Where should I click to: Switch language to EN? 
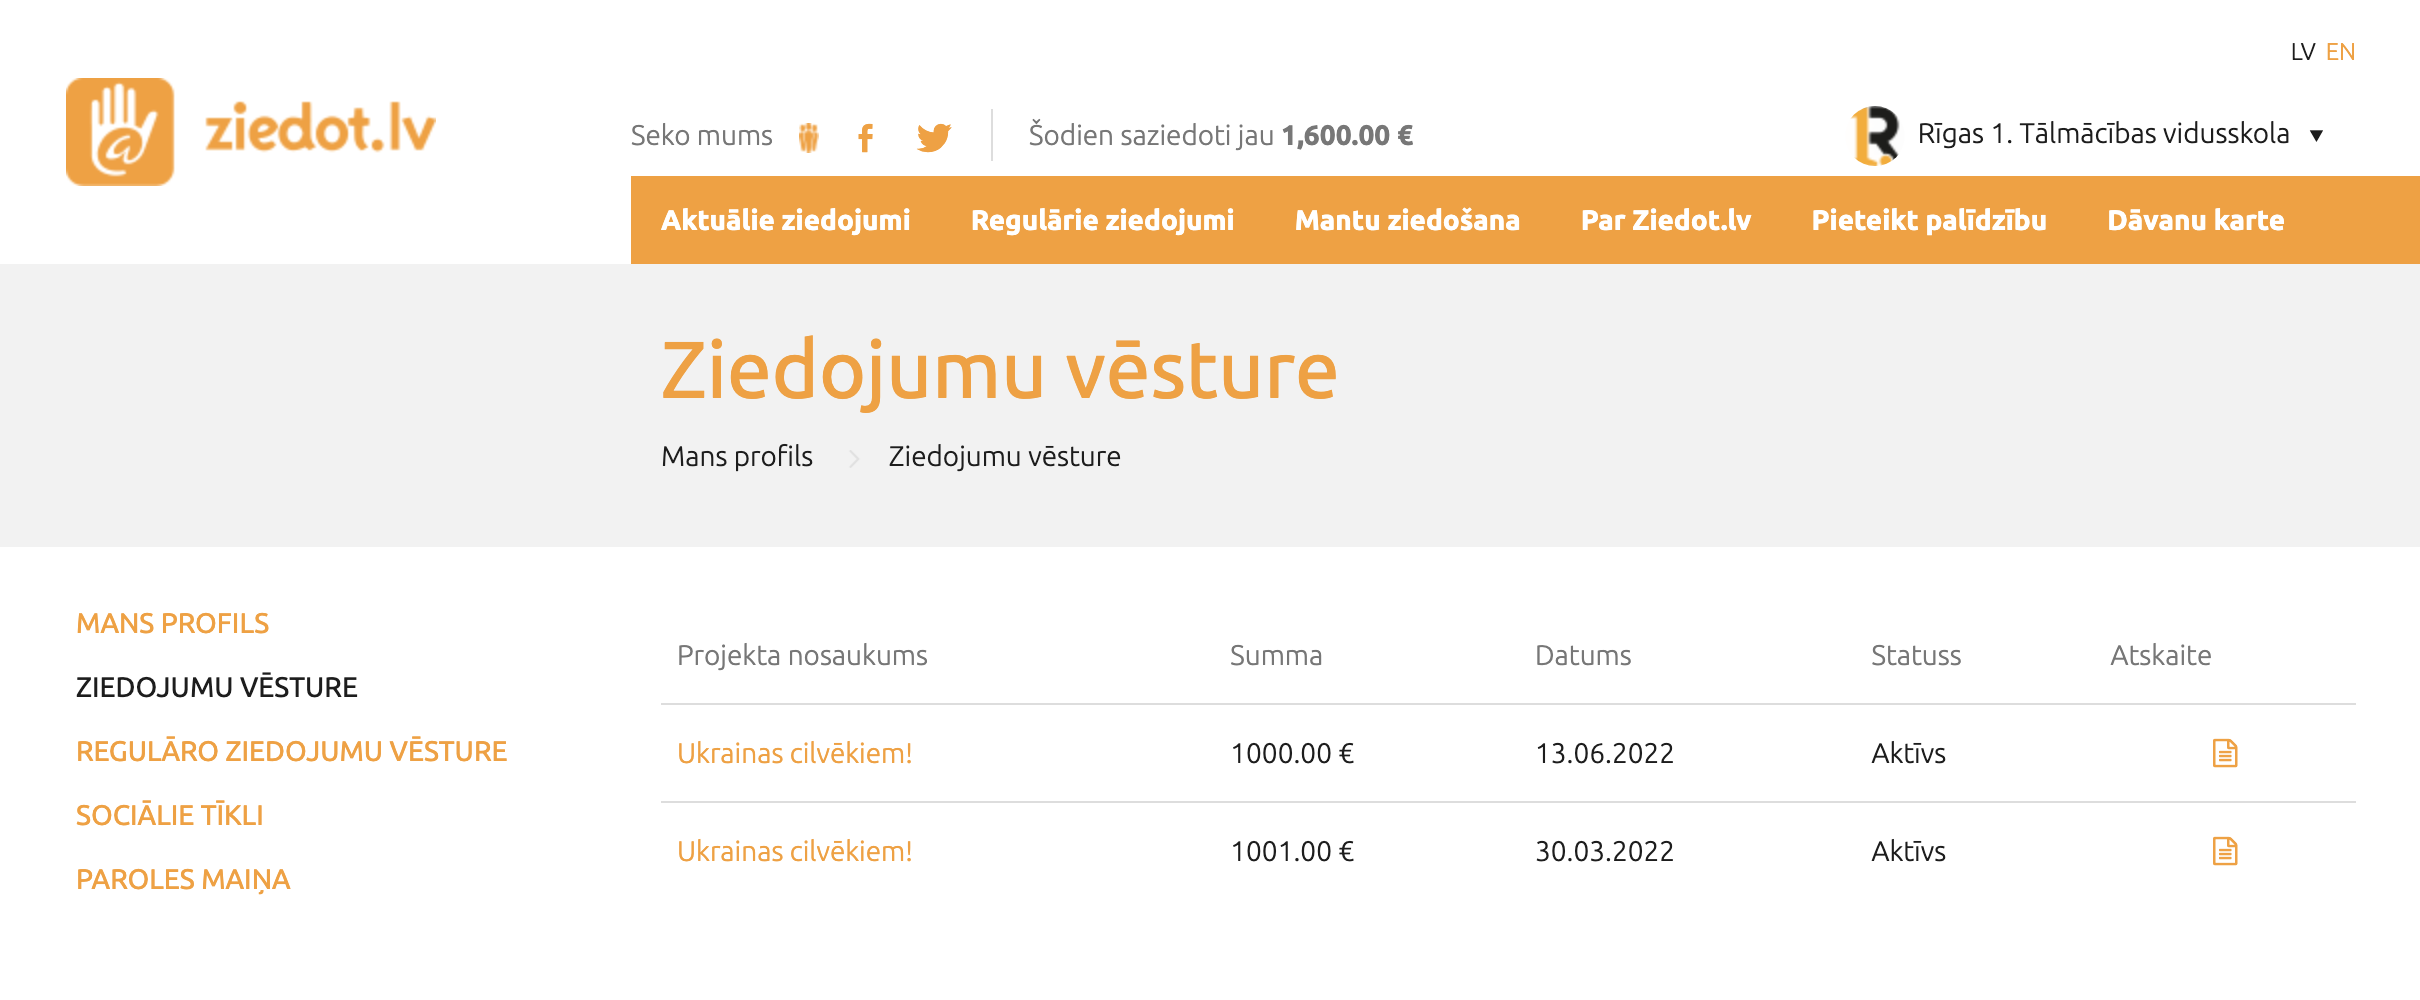pos(2340,52)
